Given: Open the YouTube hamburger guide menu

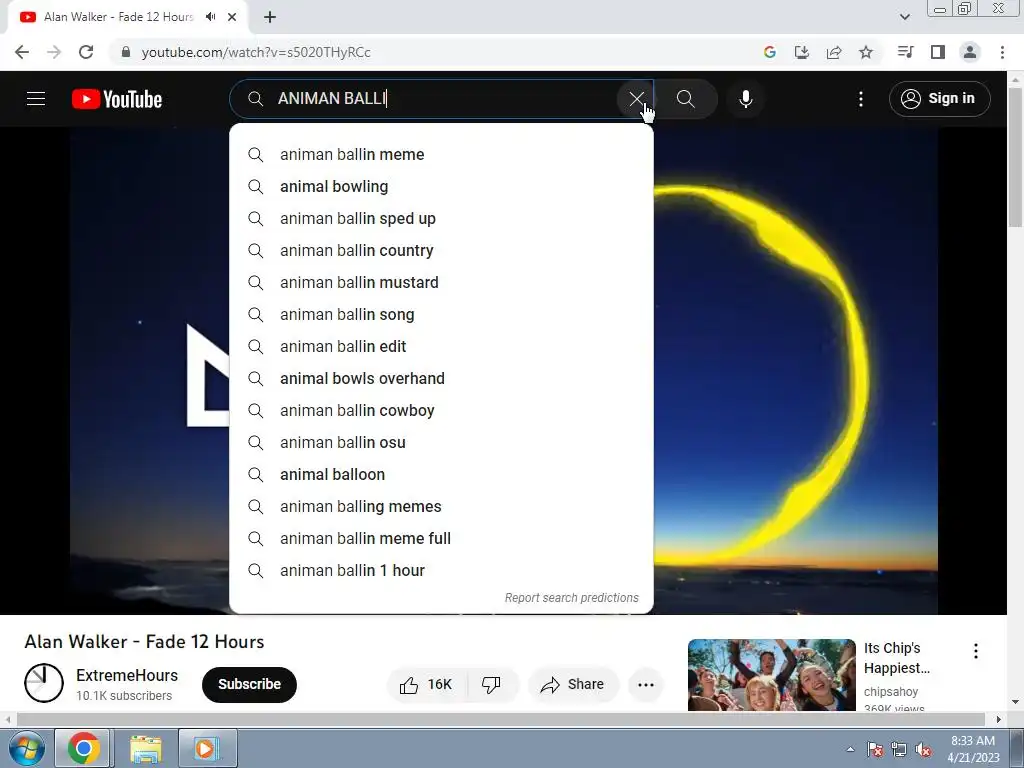Looking at the screenshot, I should [36, 99].
